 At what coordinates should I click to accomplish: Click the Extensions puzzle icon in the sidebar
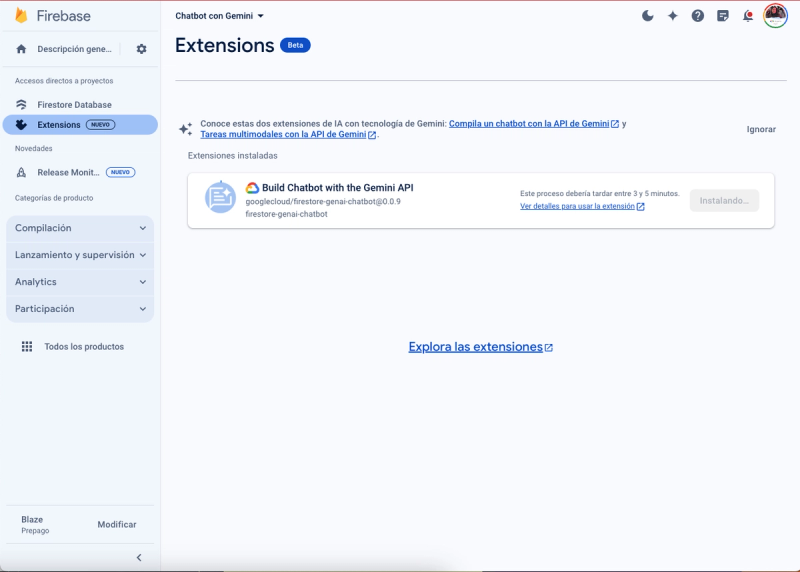click(x=21, y=125)
